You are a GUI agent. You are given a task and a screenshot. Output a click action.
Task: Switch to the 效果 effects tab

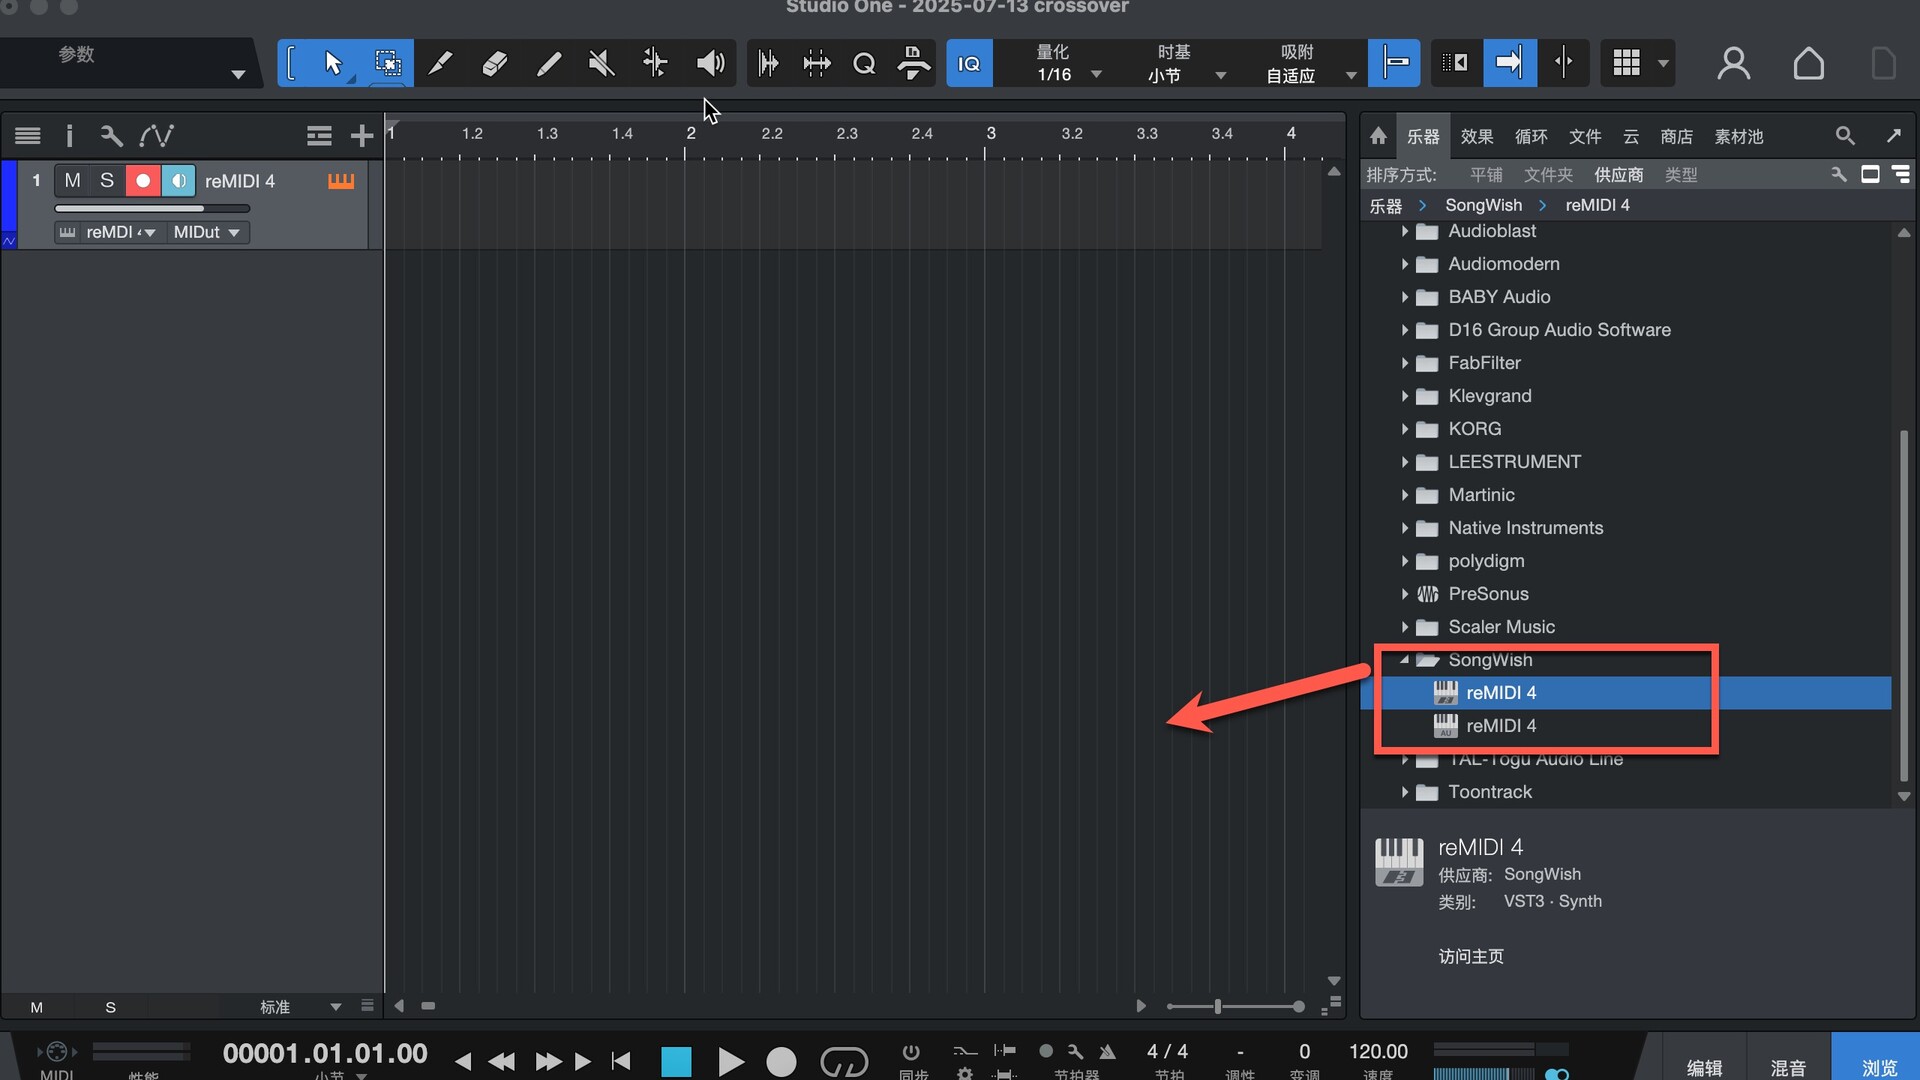coord(1477,136)
